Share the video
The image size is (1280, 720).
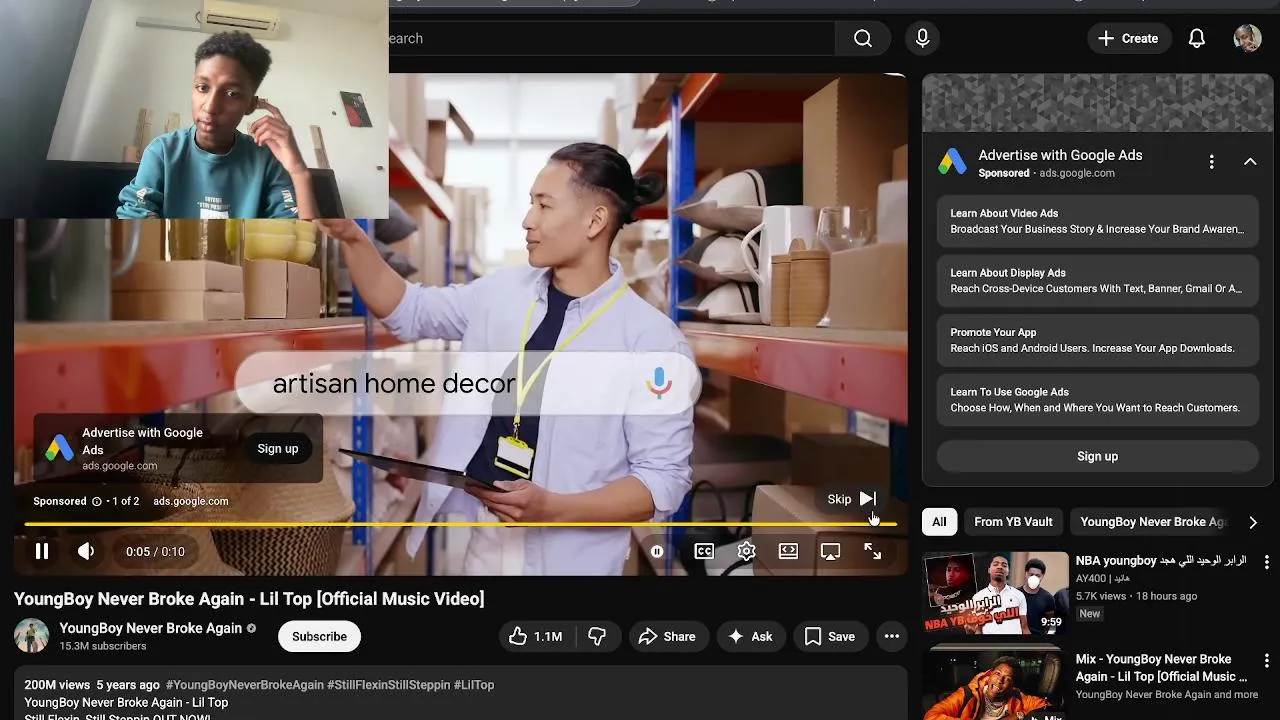pyautogui.click(x=667, y=636)
